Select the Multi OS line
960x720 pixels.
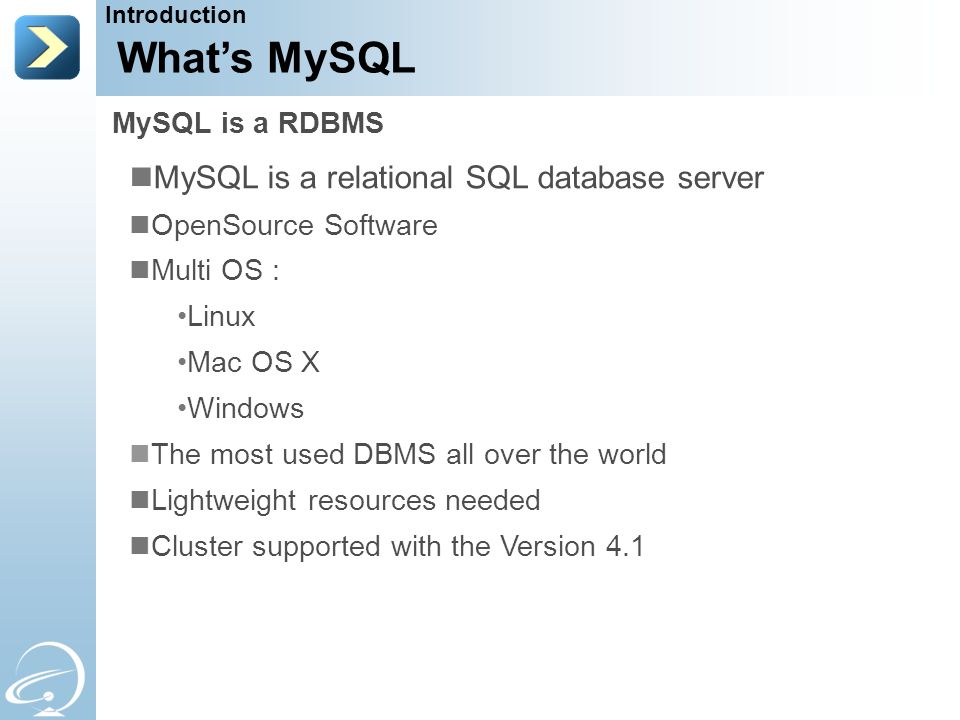(216, 270)
